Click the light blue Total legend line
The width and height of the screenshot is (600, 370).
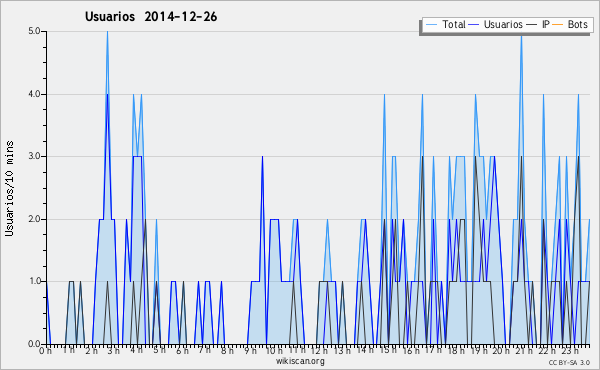(x=431, y=25)
